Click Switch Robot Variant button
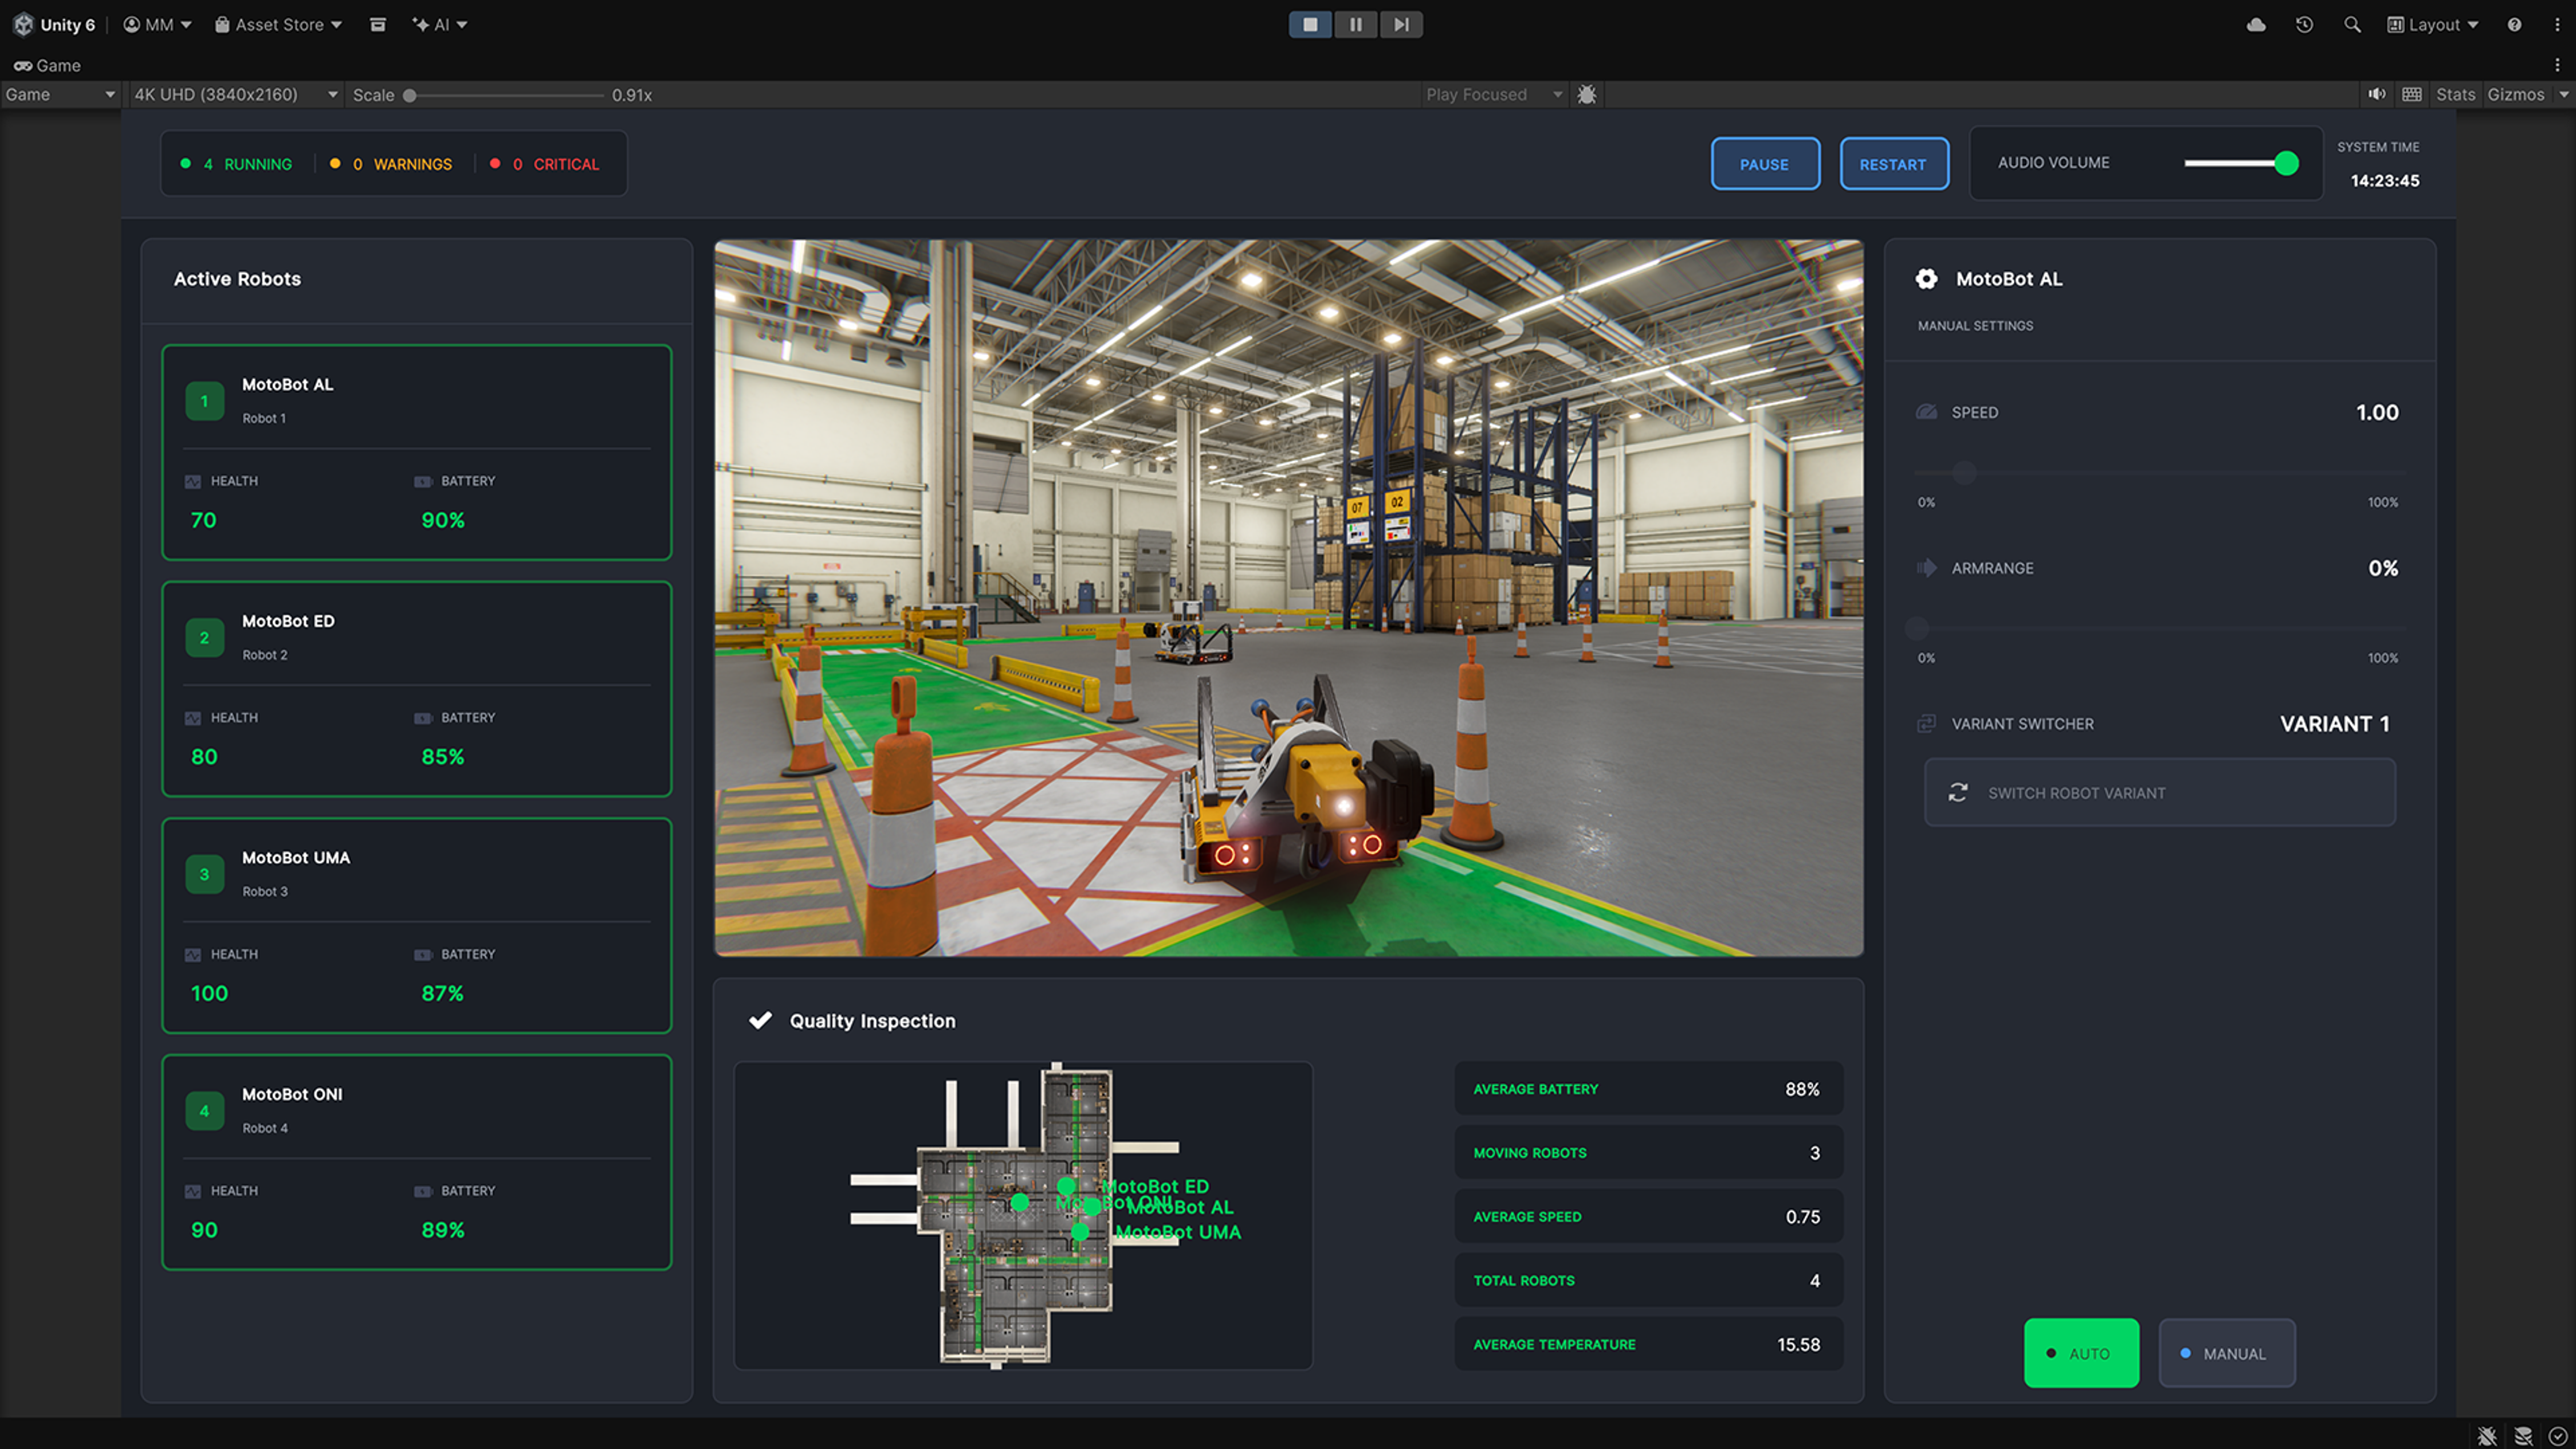This screenshot has height=1449, width=2576. [x=2159, y=792]
